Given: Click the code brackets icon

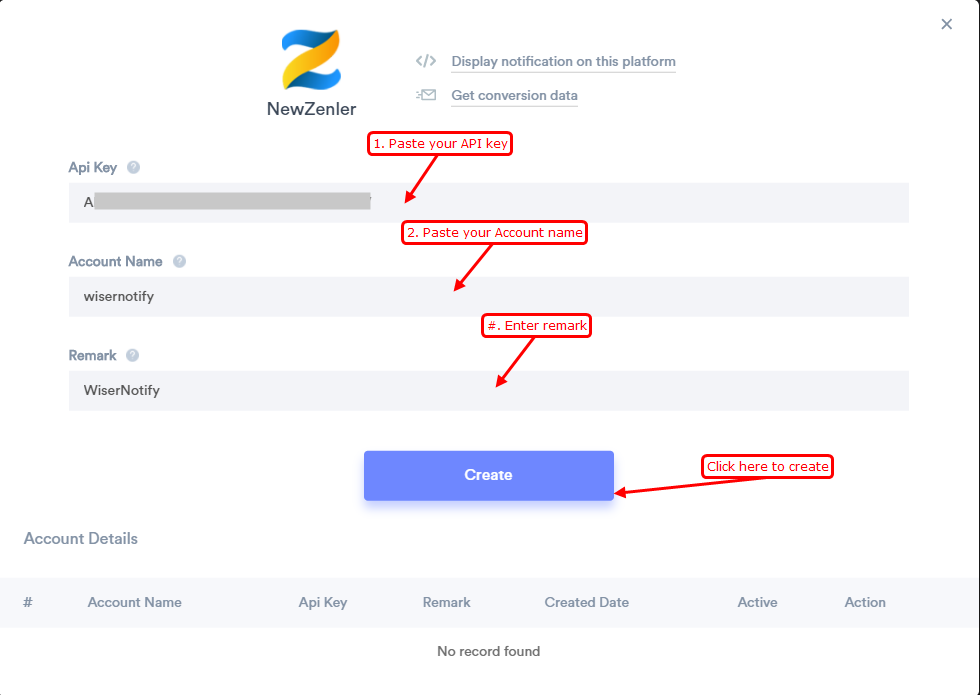Looking at the screenshot, I should point(426,61).
